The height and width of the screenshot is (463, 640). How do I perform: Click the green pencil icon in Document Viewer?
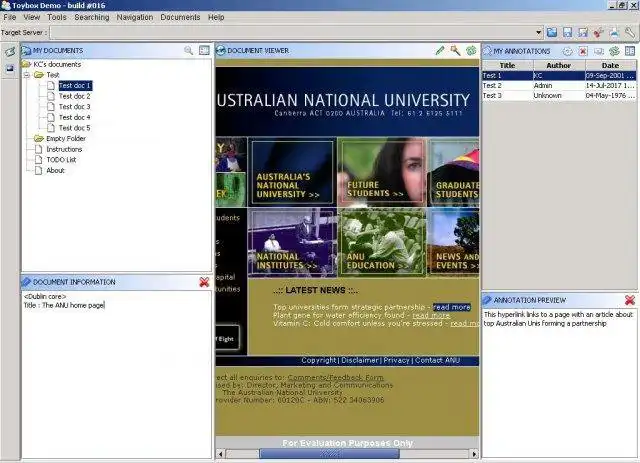click(440, 51)
